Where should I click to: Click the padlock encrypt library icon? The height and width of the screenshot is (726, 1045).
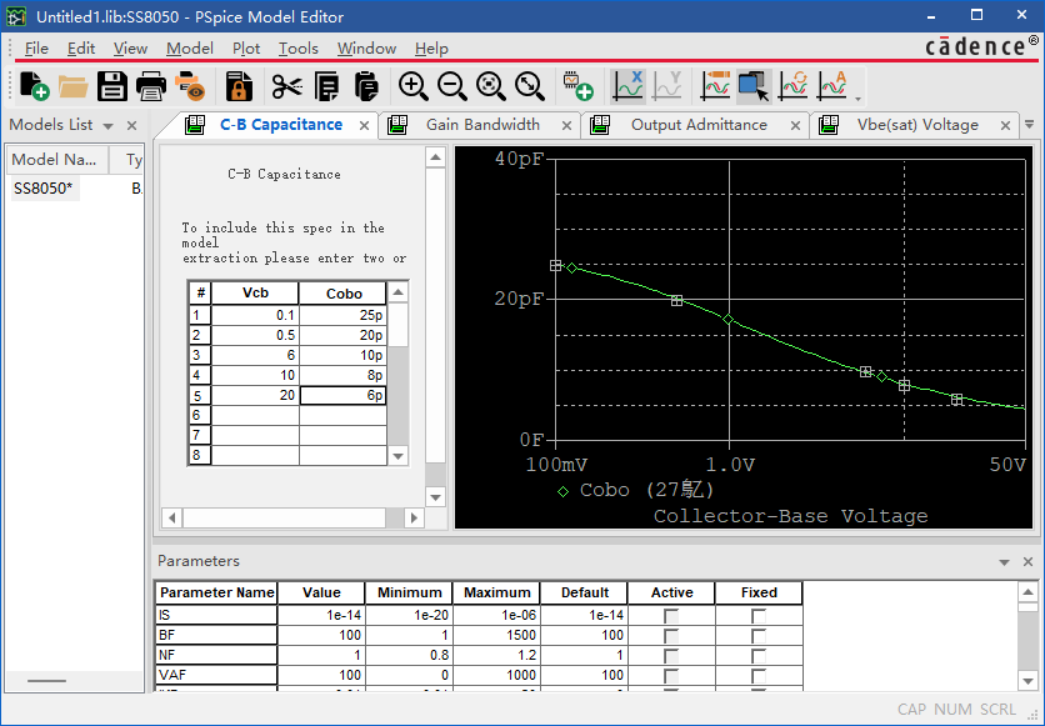239,86
